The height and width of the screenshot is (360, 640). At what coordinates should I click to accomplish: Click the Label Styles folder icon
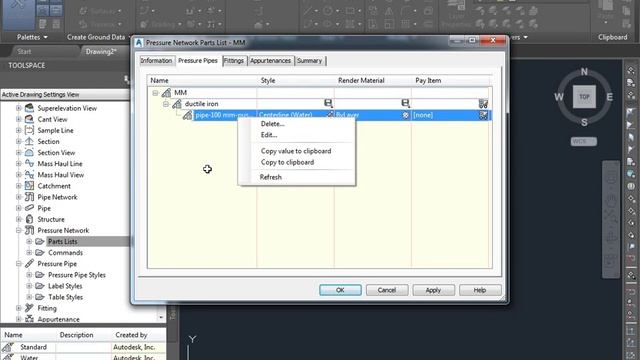40,286
